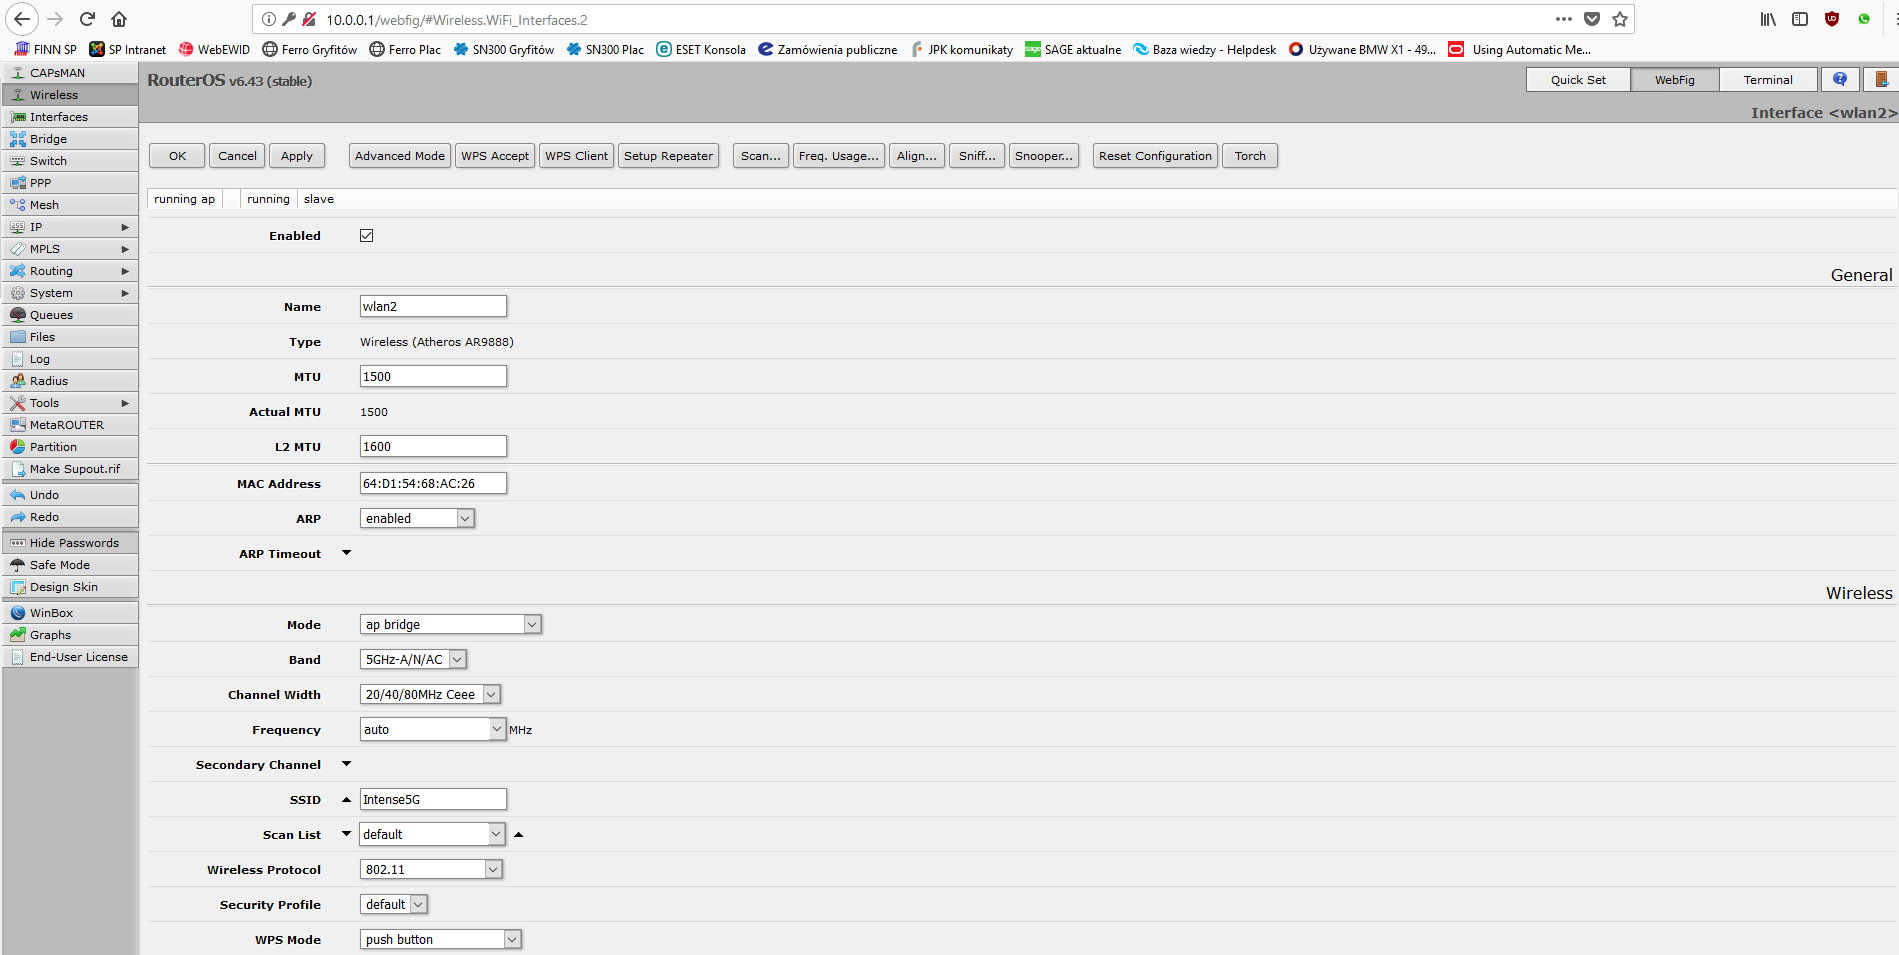Click the Cancel button

237,156
